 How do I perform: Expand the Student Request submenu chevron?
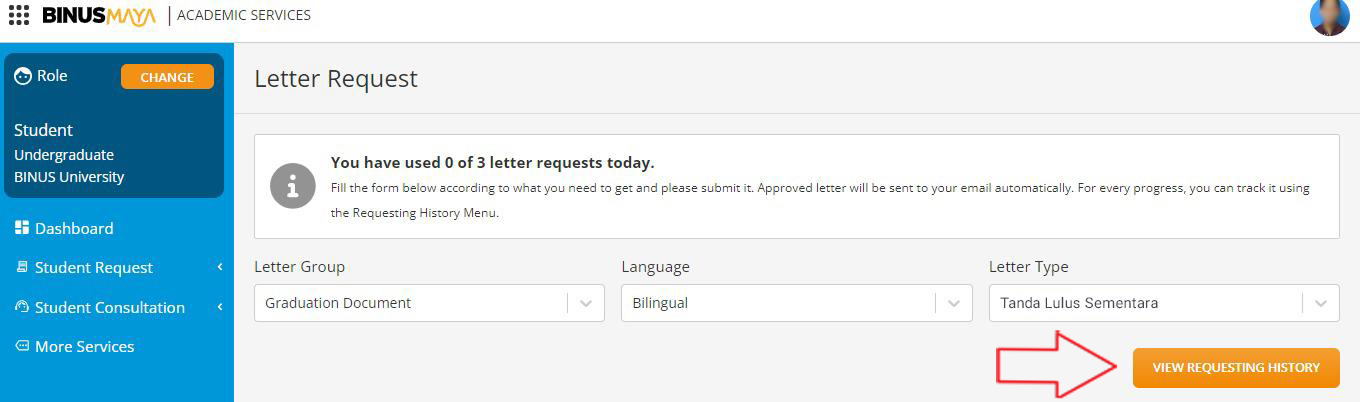tap(219, 267)
